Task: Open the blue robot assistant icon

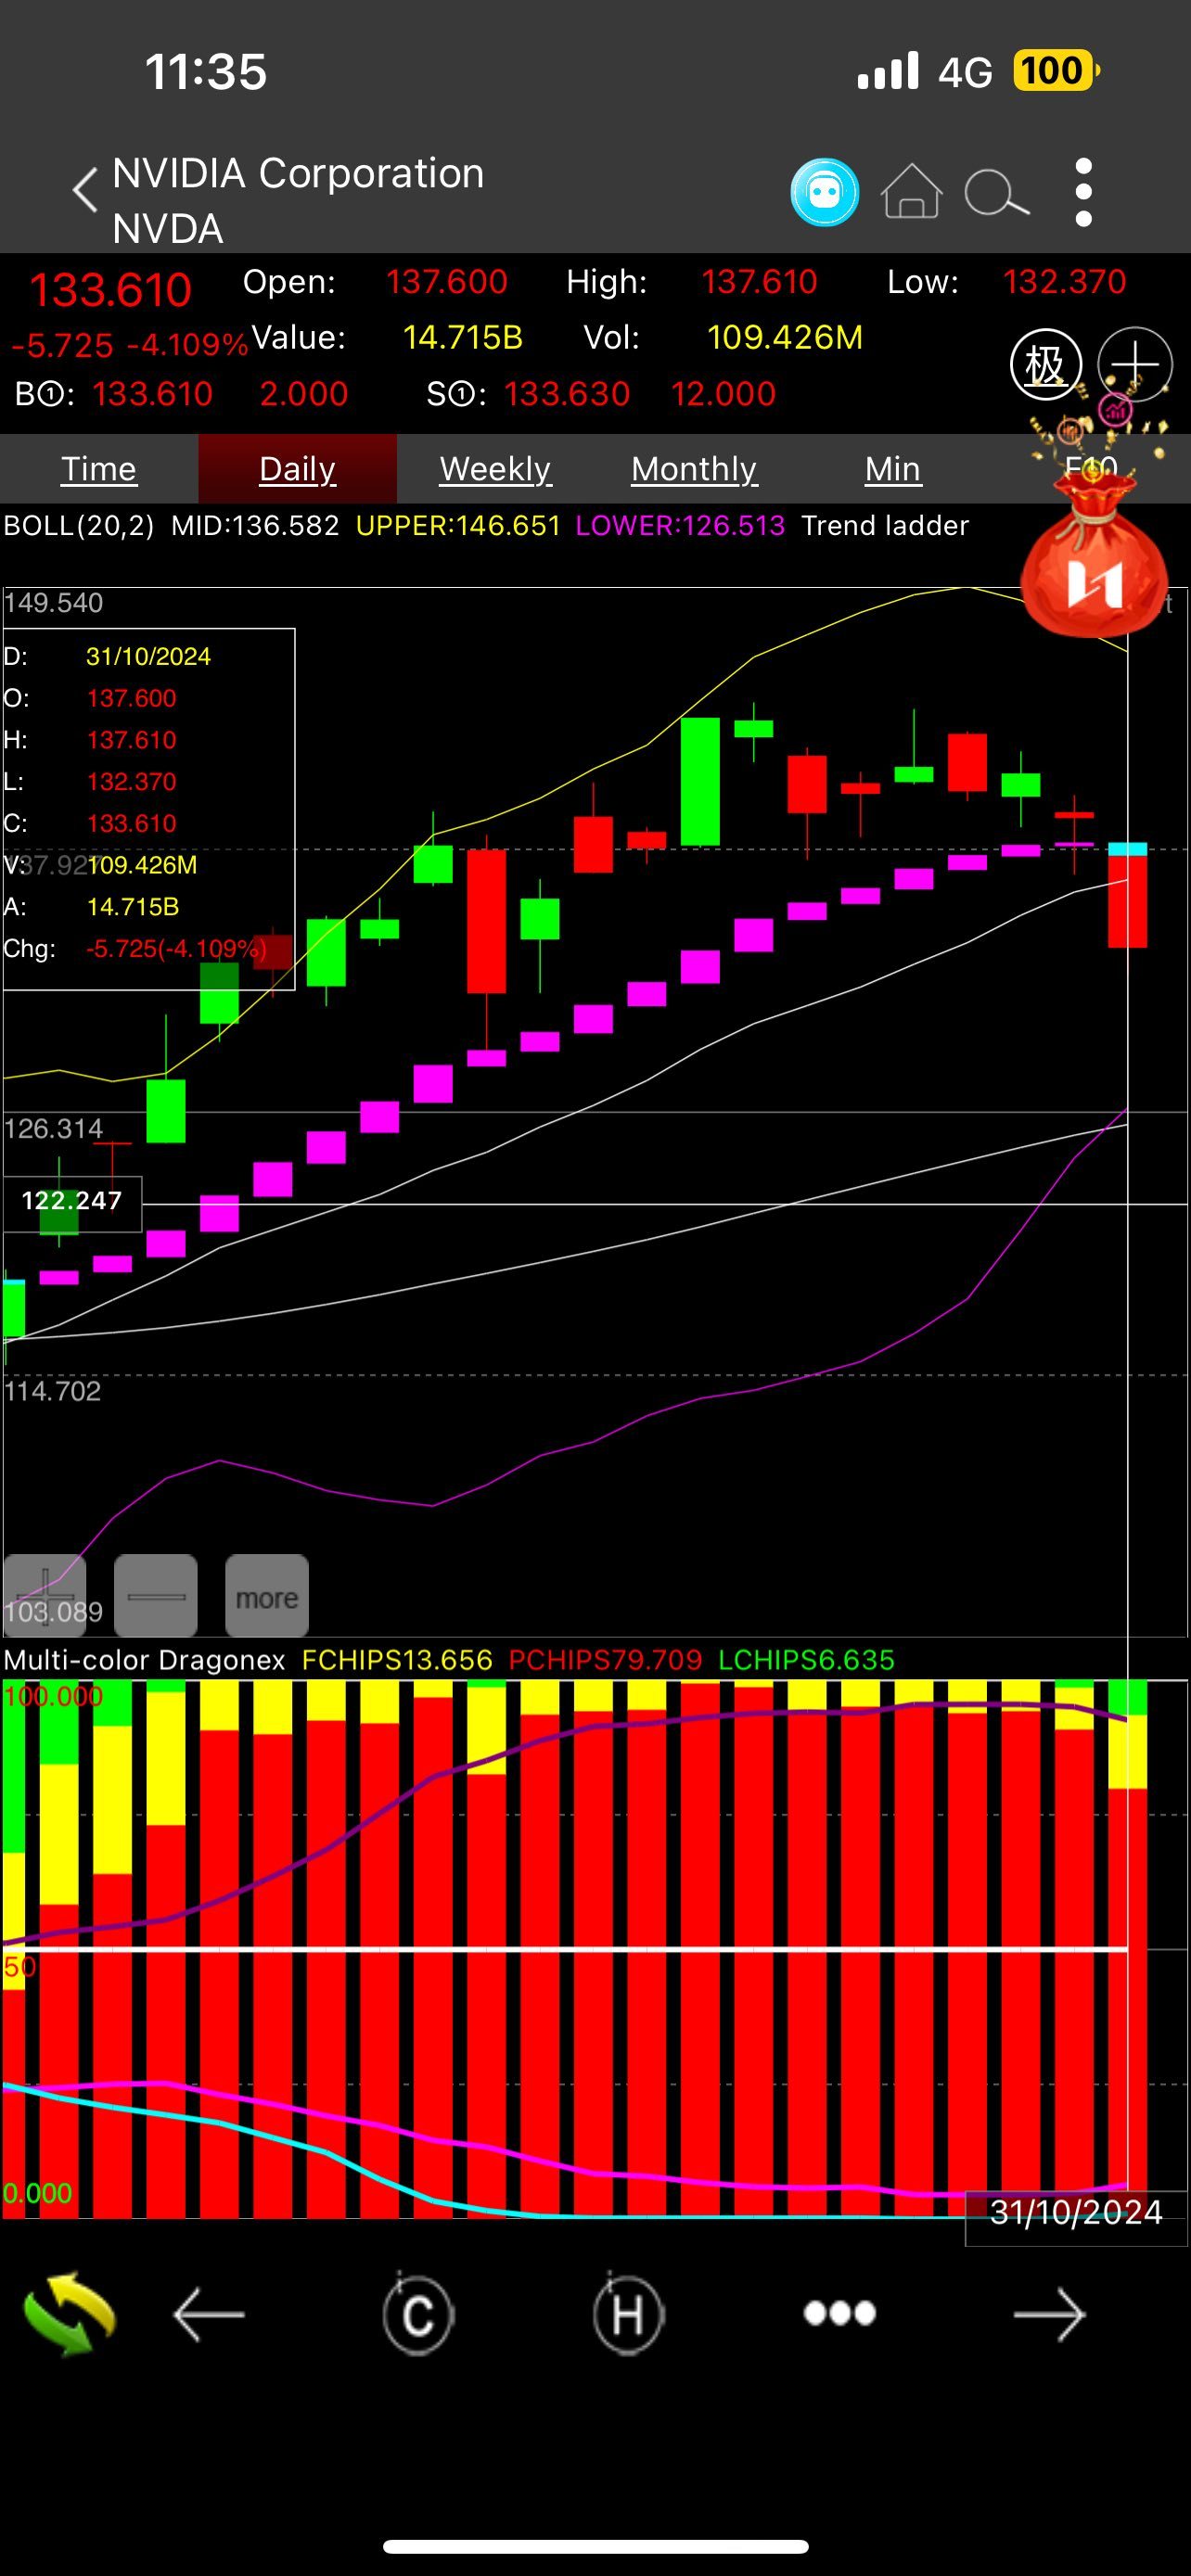Action: coord(824,192)
